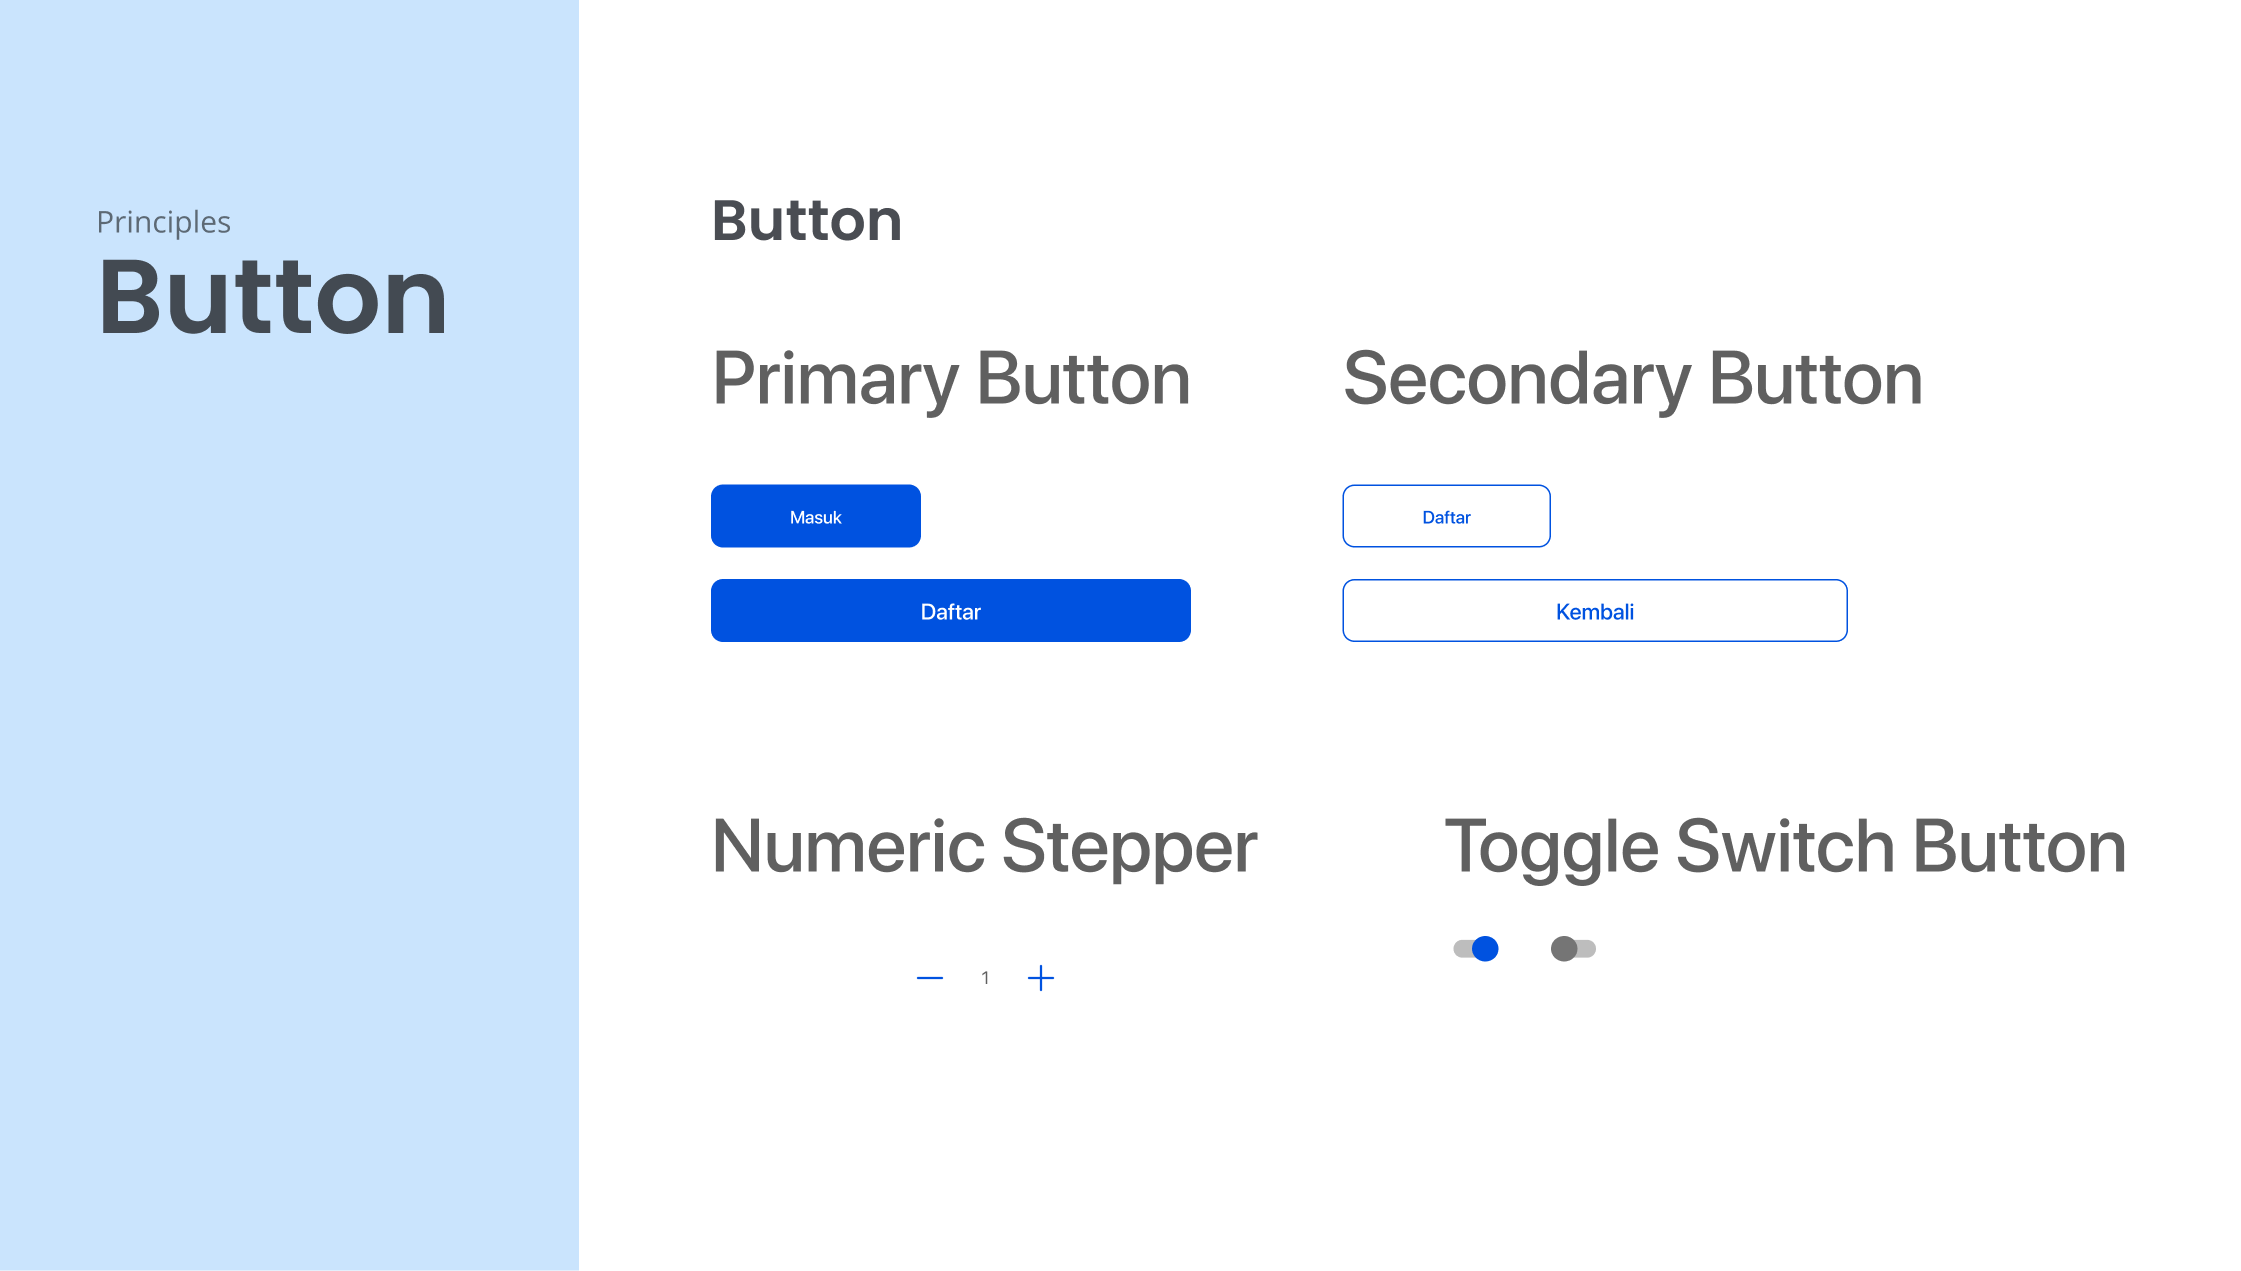Click the minus icon in the numeric stepper
2241x1271 pixels.
point(930,978)
